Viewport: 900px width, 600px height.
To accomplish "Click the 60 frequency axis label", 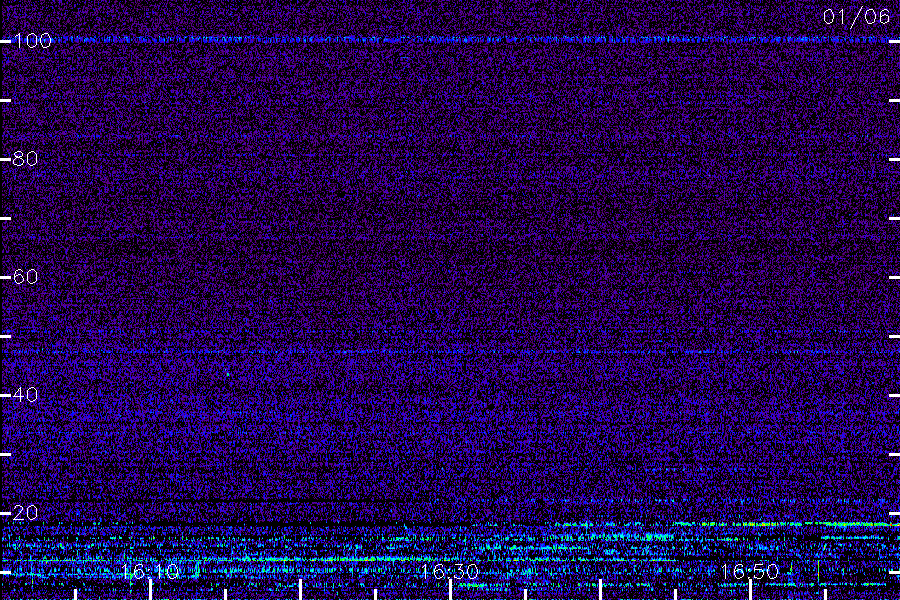I will click(25, 277).
